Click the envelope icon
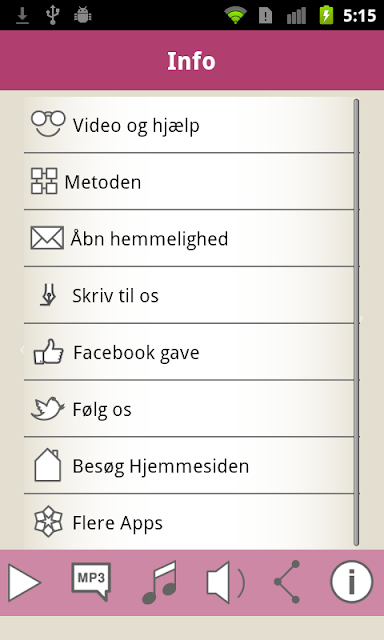This screenshot has height=640, width=384. 47,238
